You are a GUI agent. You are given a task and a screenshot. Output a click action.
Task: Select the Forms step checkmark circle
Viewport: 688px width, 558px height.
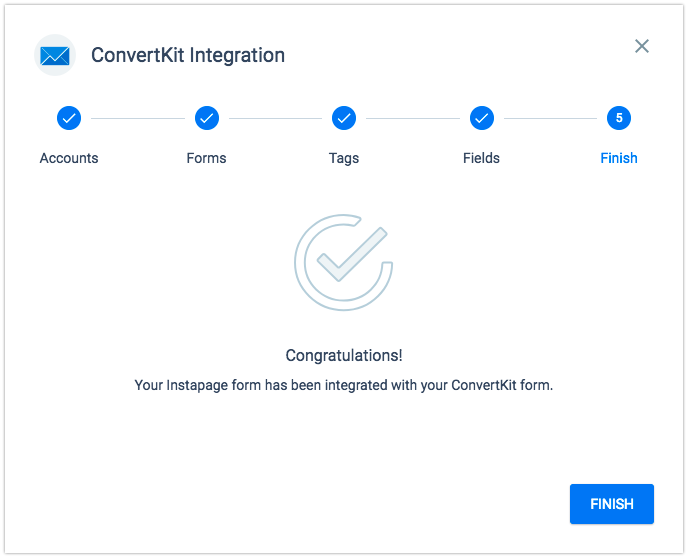(207, 118)
